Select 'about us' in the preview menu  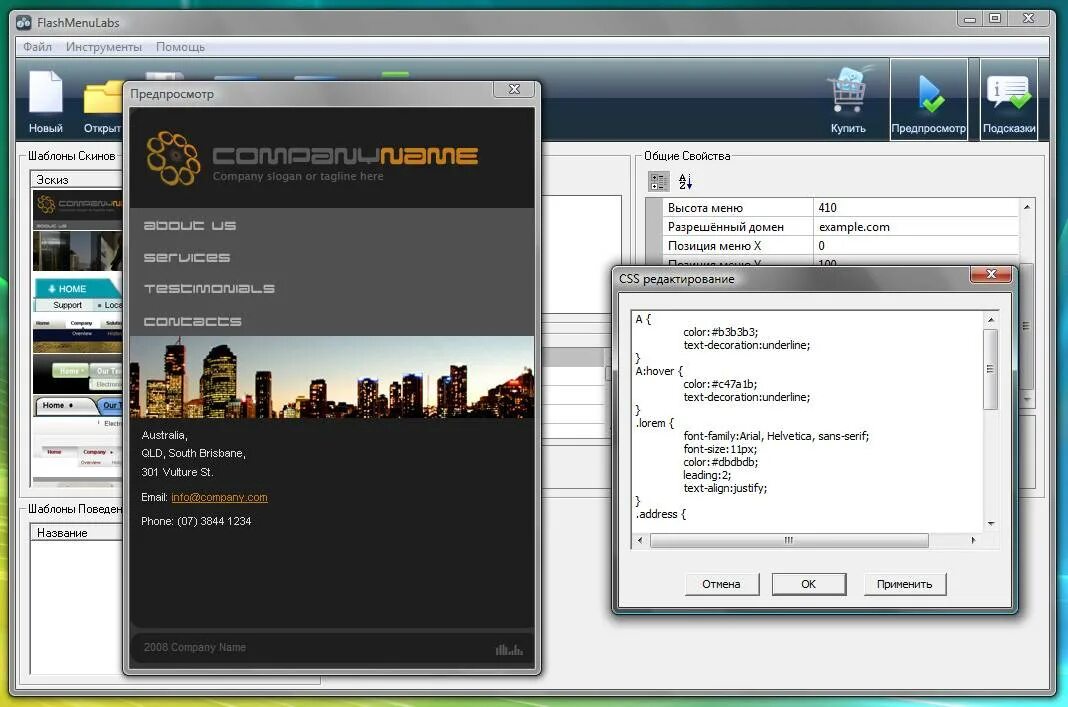tap(190, 225)
